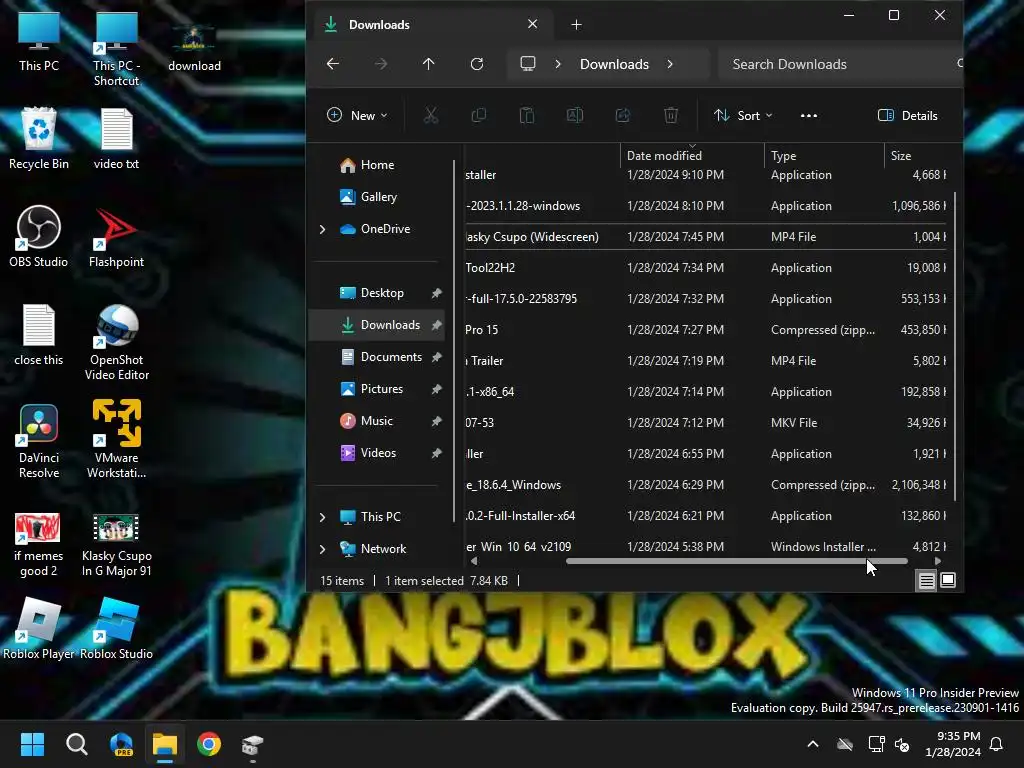Click the File Explorer taskbar icon
This screenshot has height=768, width=1024.
pos(165,744)
